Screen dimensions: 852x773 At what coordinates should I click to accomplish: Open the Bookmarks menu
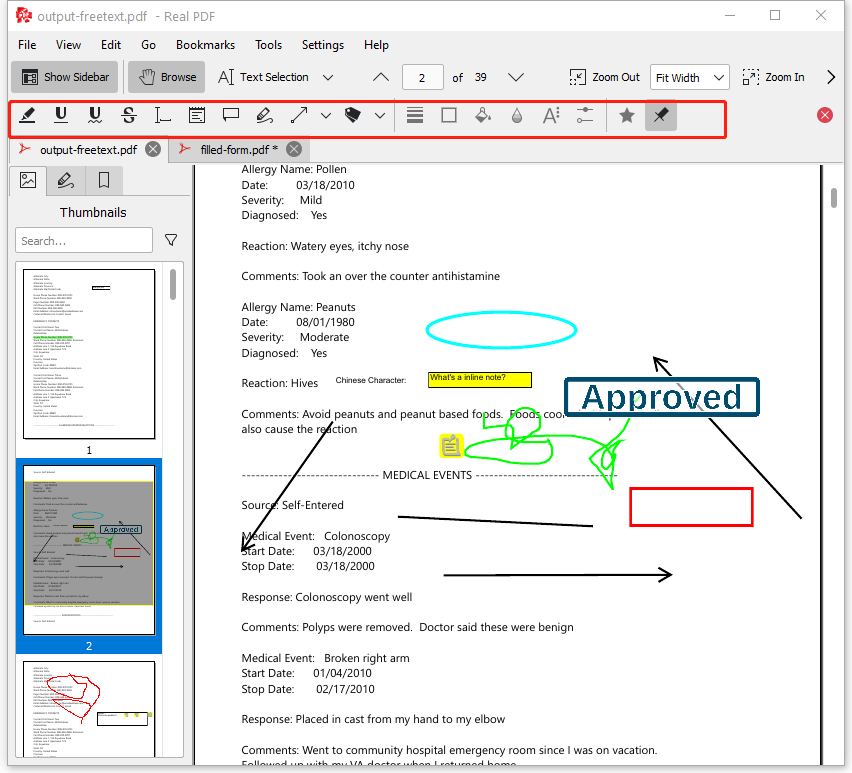[205, 45]
